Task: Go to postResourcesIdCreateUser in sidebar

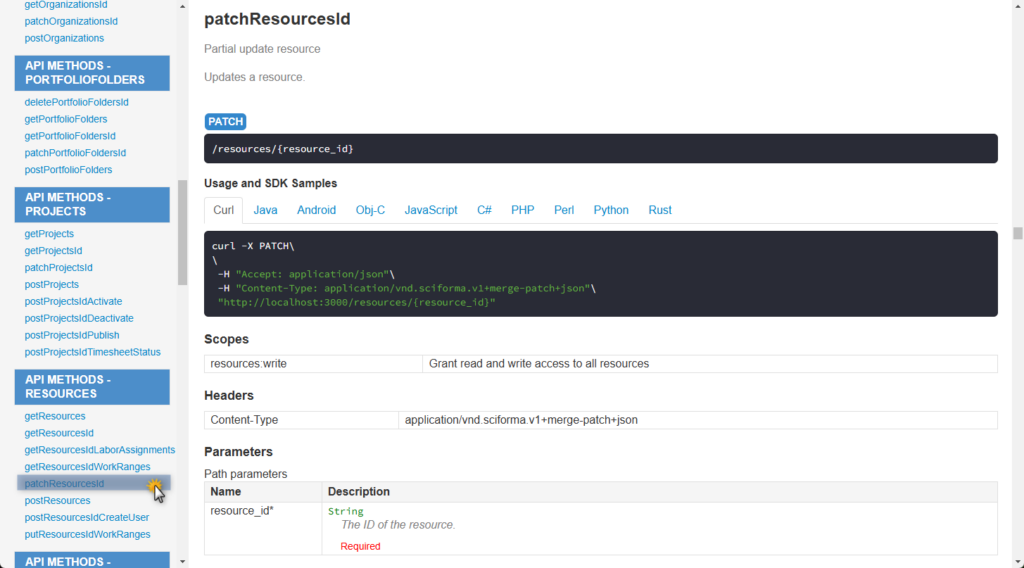Action: [87, 517]
